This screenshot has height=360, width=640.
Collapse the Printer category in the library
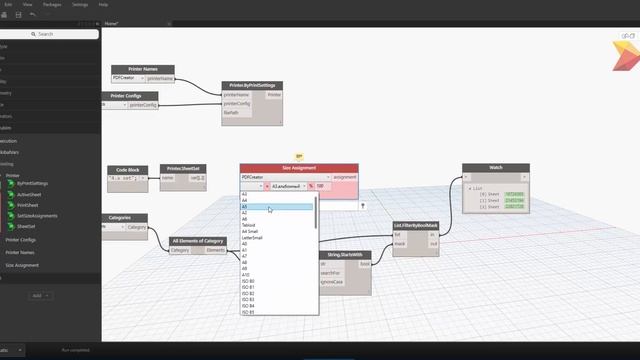click(x=12, y=176)
